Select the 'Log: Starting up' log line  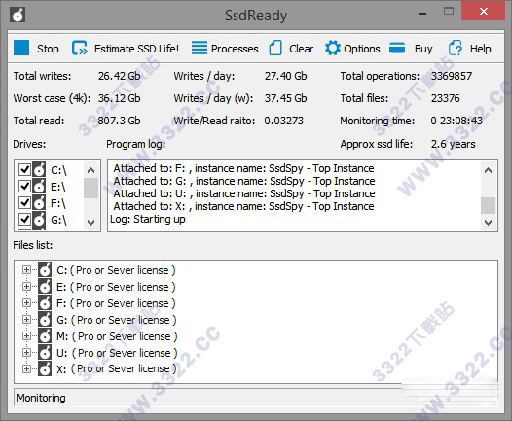148,219
